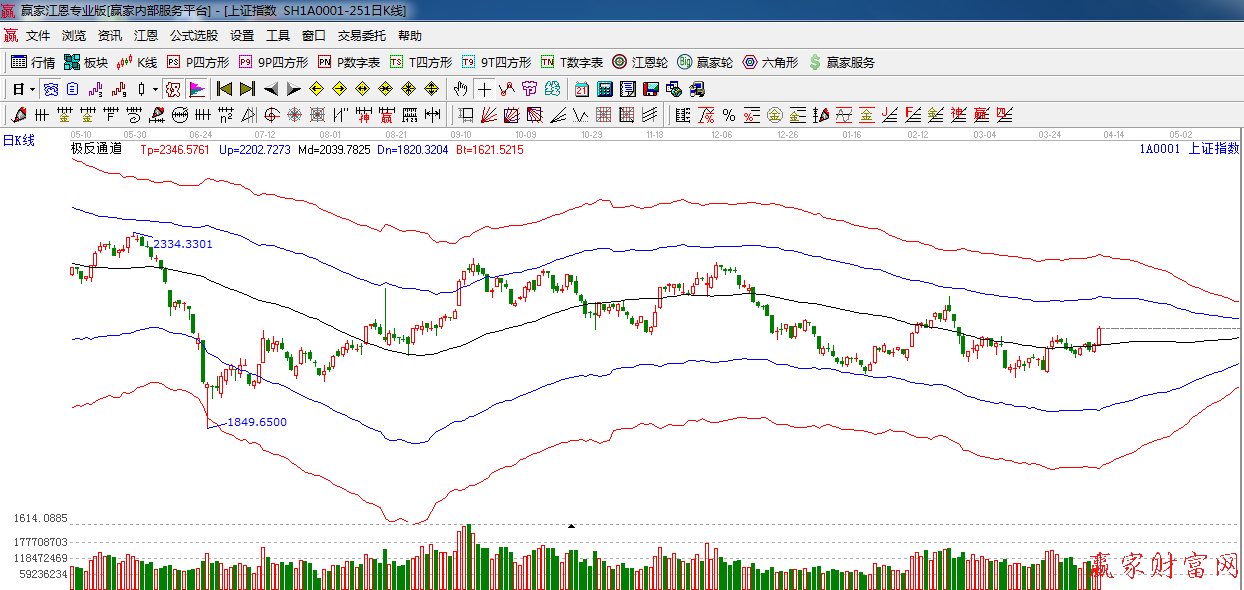Click the 日K线 label above the chart
The height and width of the screenshot is (590, 1244).
click(18, 140)
